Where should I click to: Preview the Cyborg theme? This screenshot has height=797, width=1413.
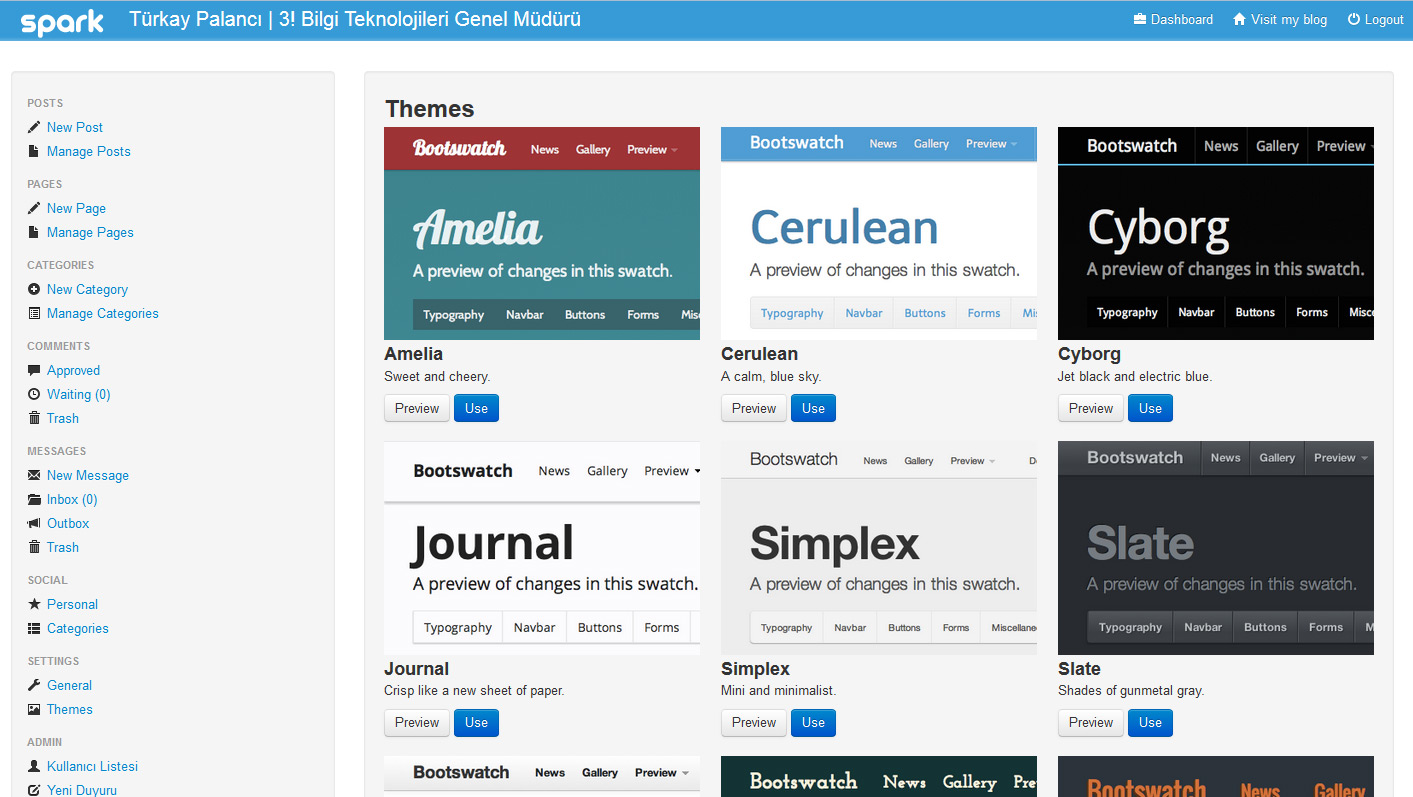(1091, 408)
